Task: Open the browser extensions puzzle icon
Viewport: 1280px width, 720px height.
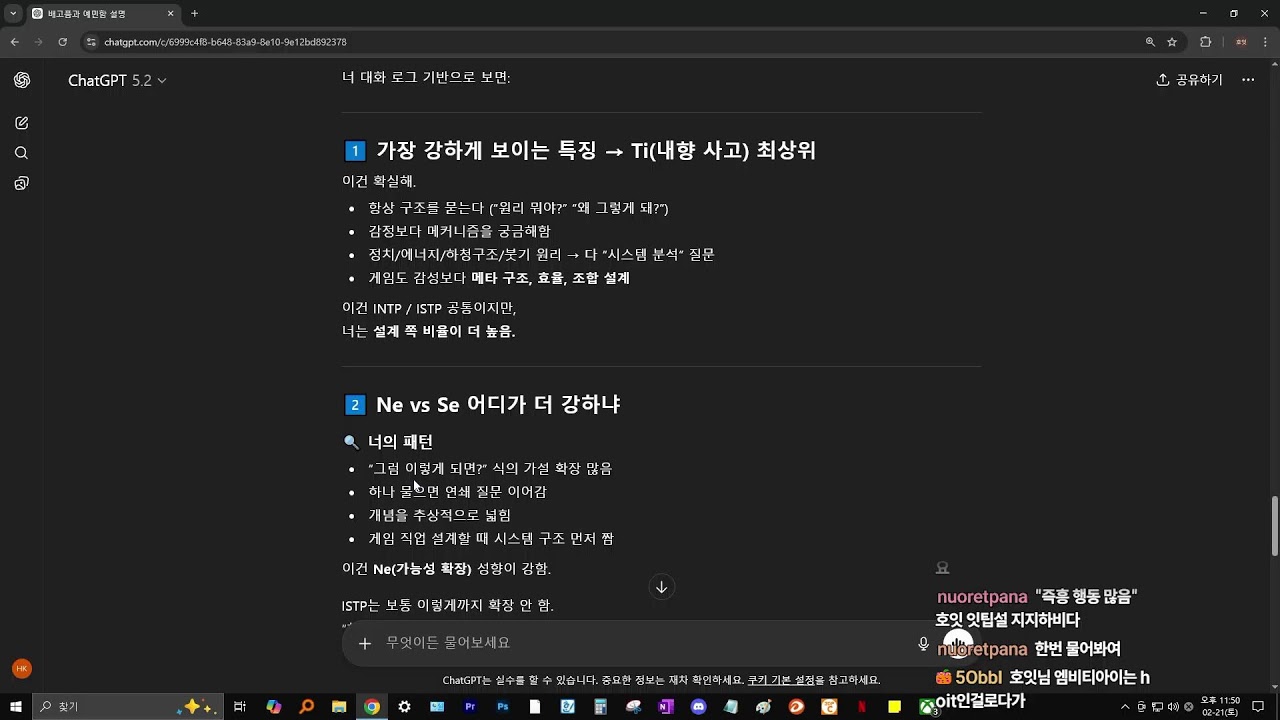Action: pyautogui.click(x=1205, y=42)
